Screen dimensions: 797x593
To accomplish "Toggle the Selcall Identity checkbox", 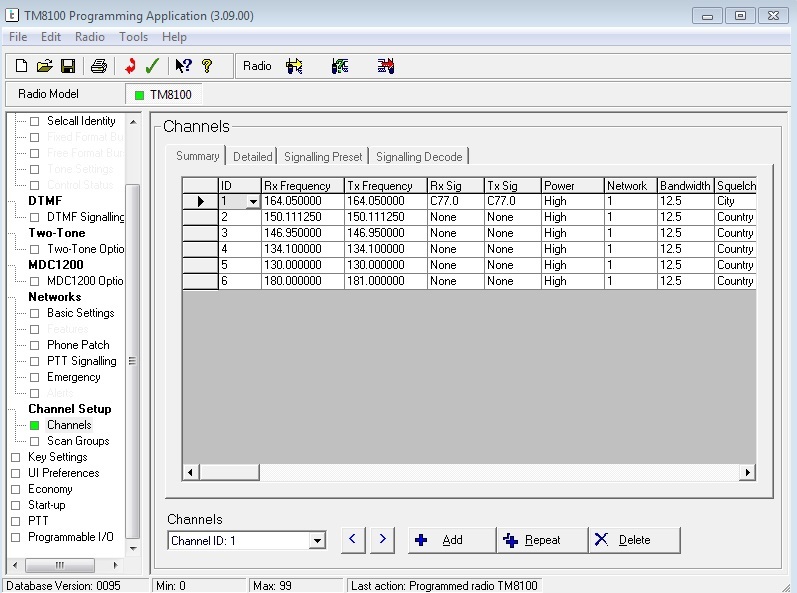I will pos(34,121).
